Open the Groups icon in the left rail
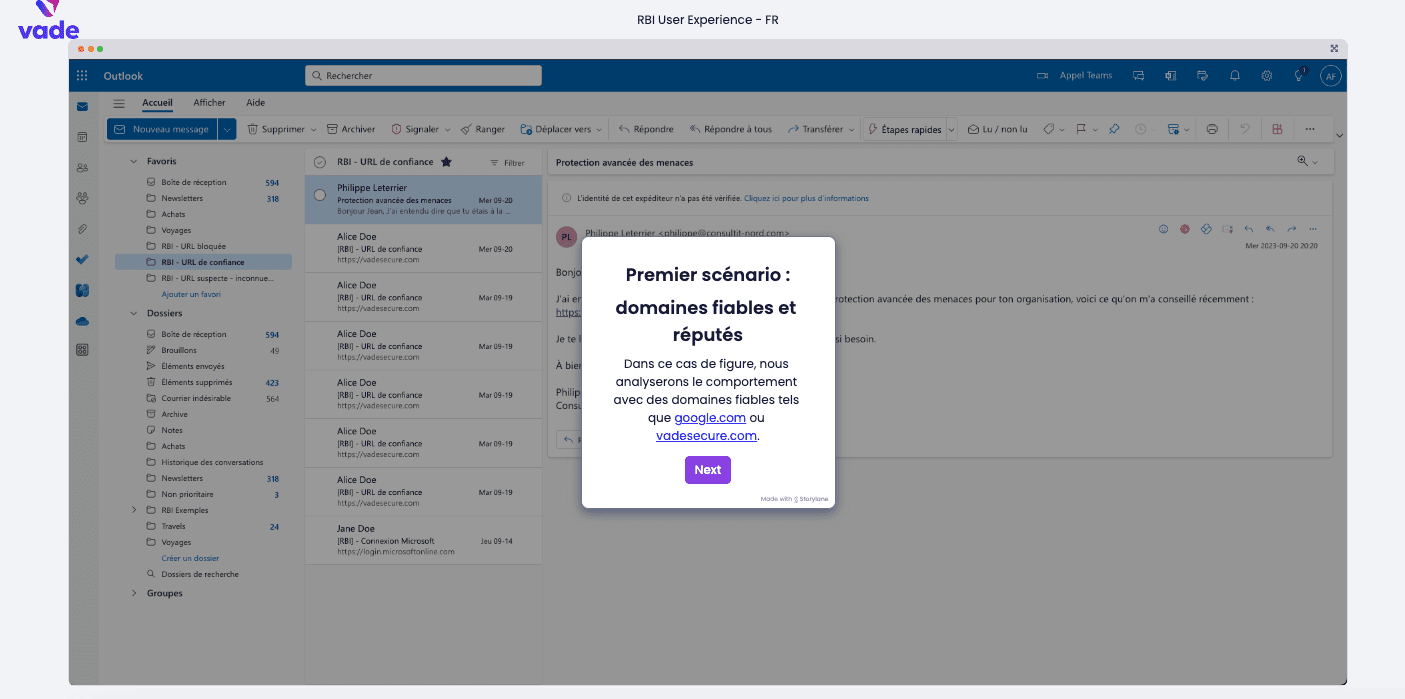The image size is (1405, 699). click(82, 198)
